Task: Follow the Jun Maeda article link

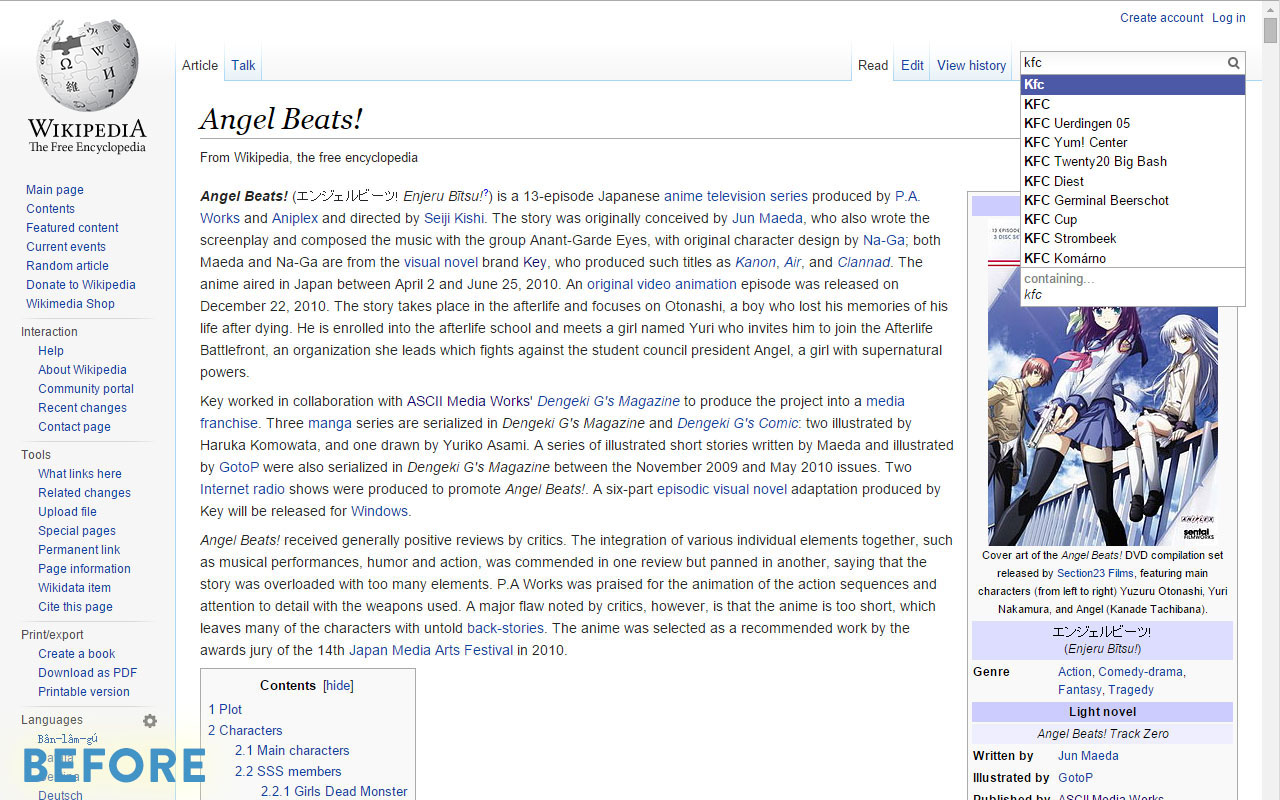Action: tap(767, 218)
